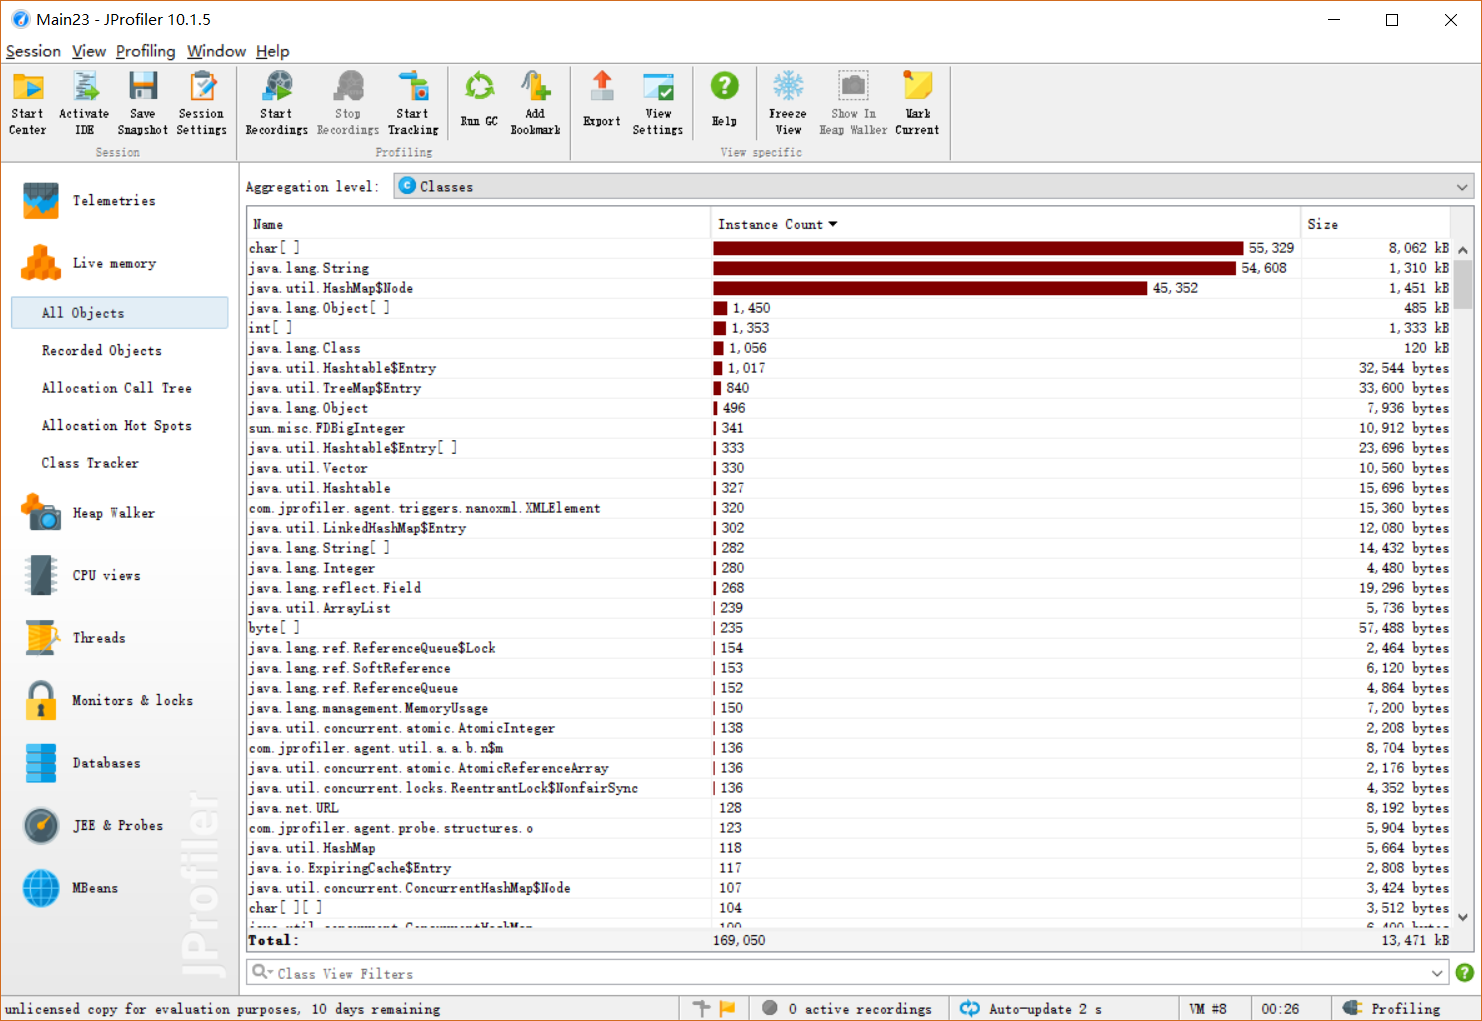Viewport: 1482px width, 1021px height.
Task: Run garbage collection
Action: 479,100
